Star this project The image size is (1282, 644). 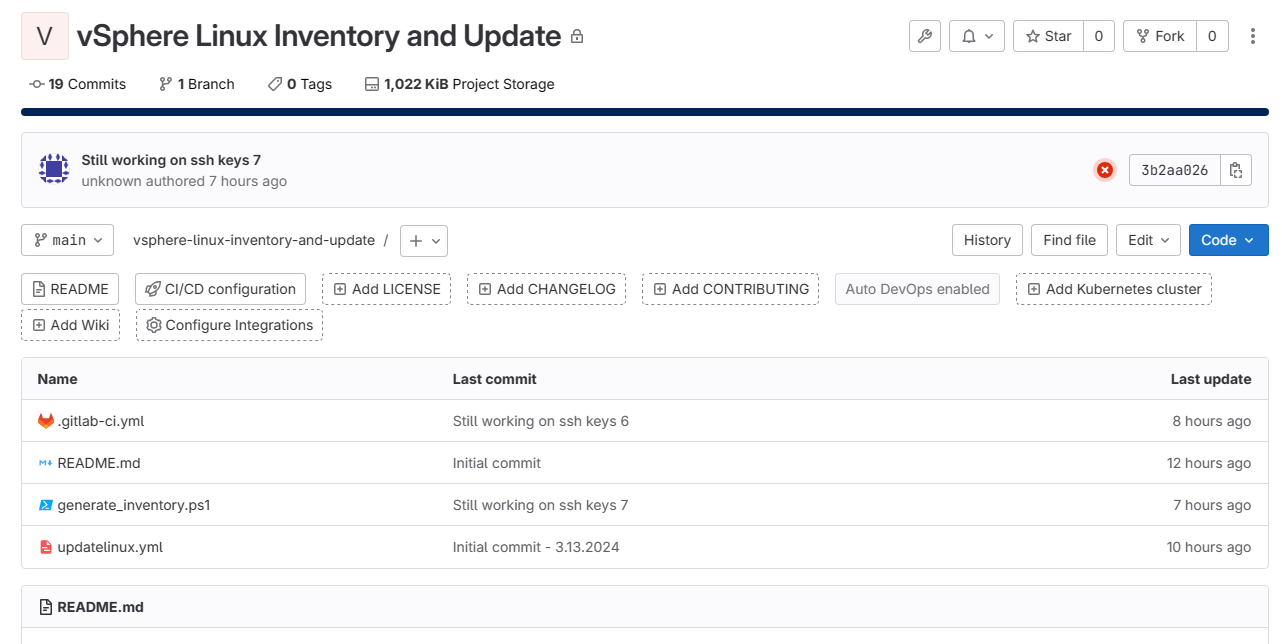tap(1048, 36)
